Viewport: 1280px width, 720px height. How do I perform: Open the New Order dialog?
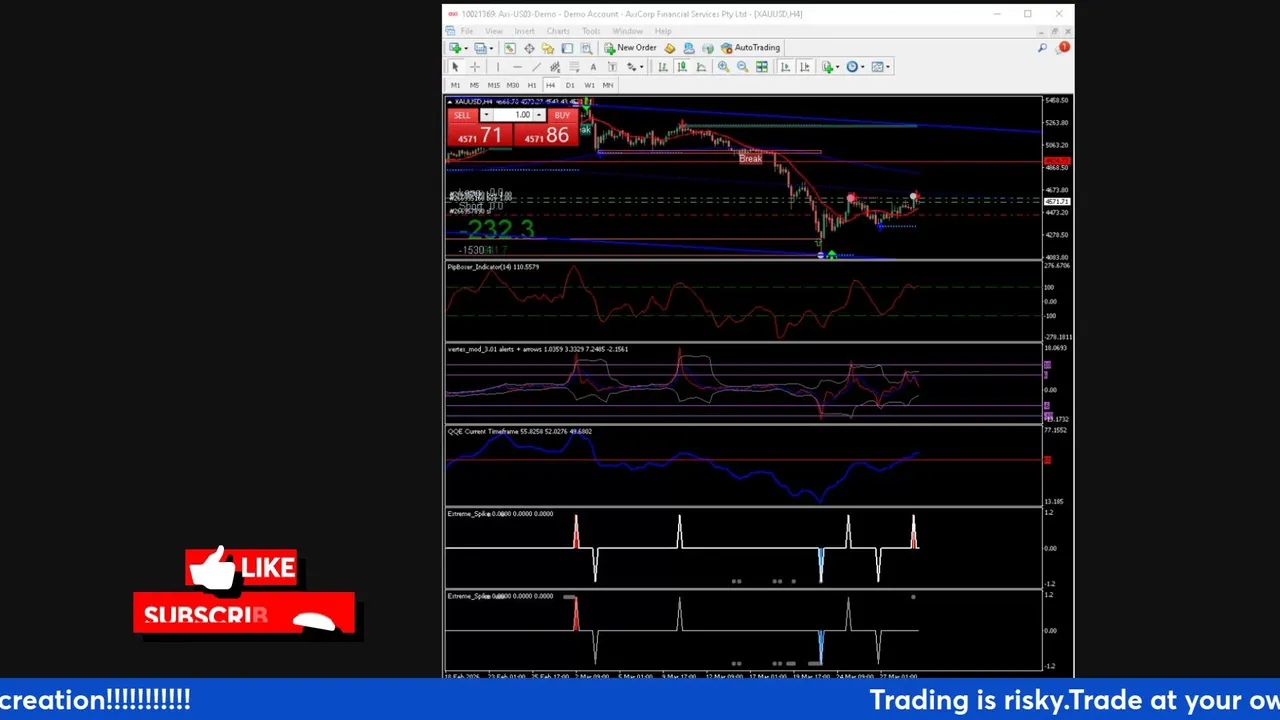pos(631,48)
